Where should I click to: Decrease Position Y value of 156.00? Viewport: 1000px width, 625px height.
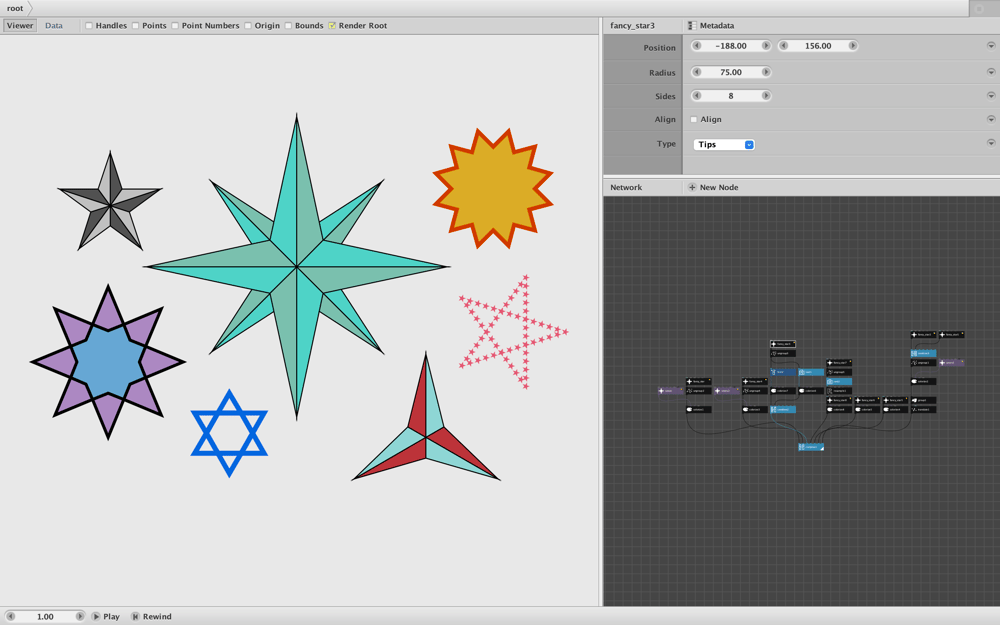click(783, 46)
